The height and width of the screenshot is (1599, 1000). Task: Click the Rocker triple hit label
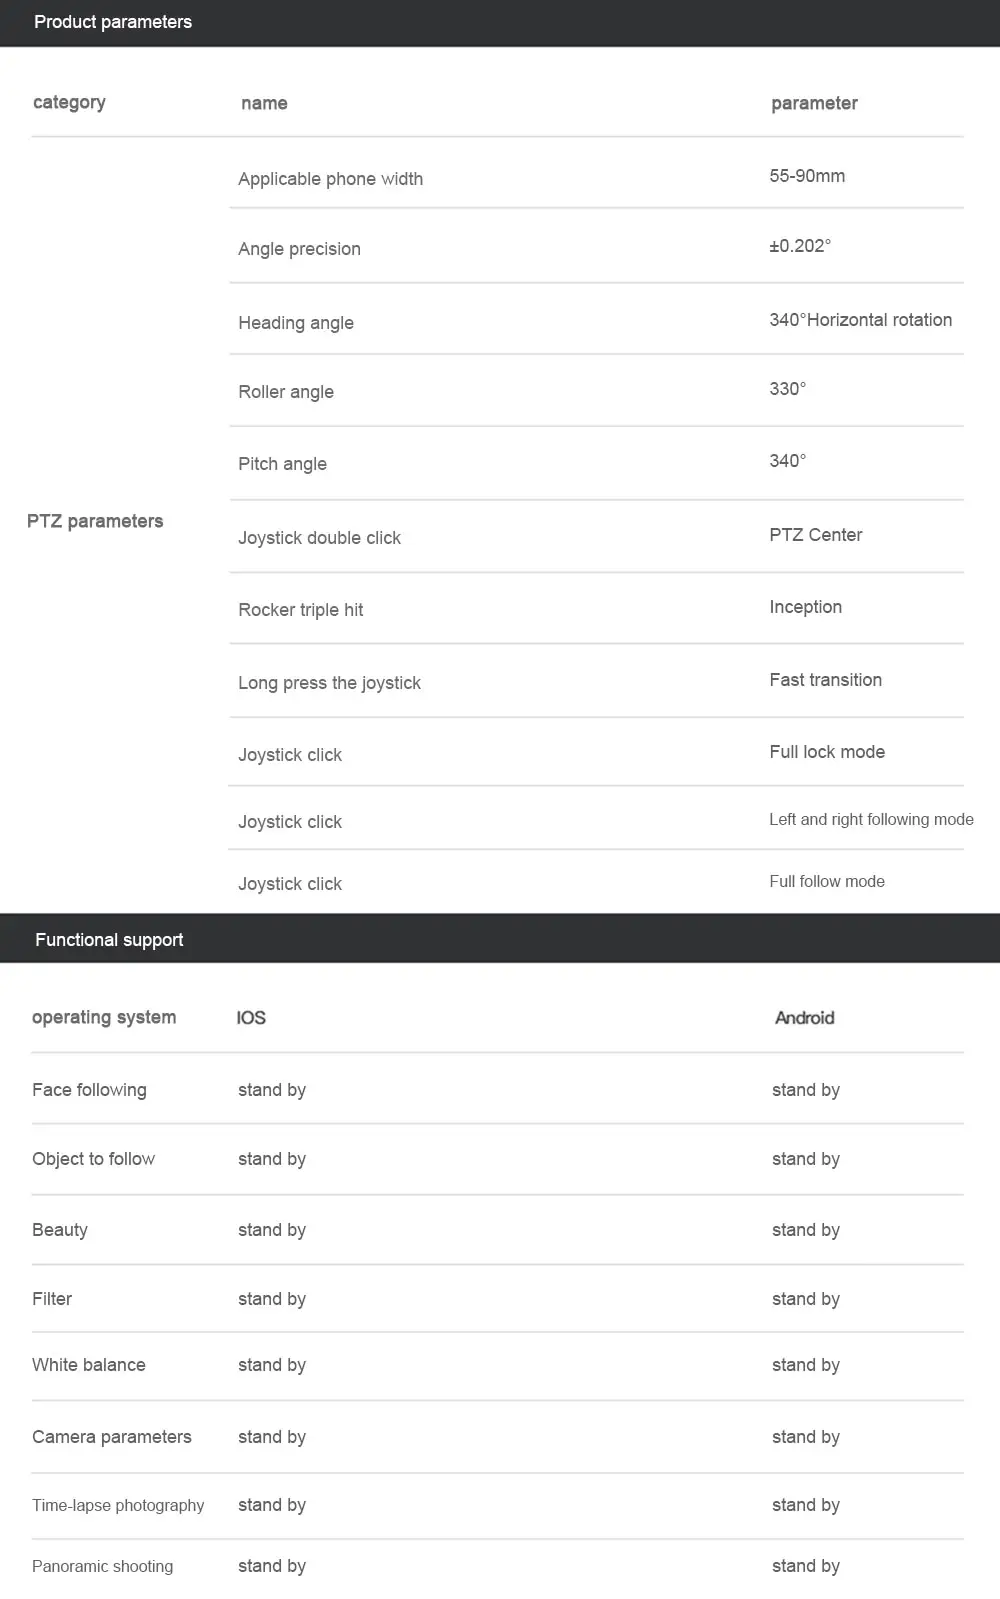point(300,610)
